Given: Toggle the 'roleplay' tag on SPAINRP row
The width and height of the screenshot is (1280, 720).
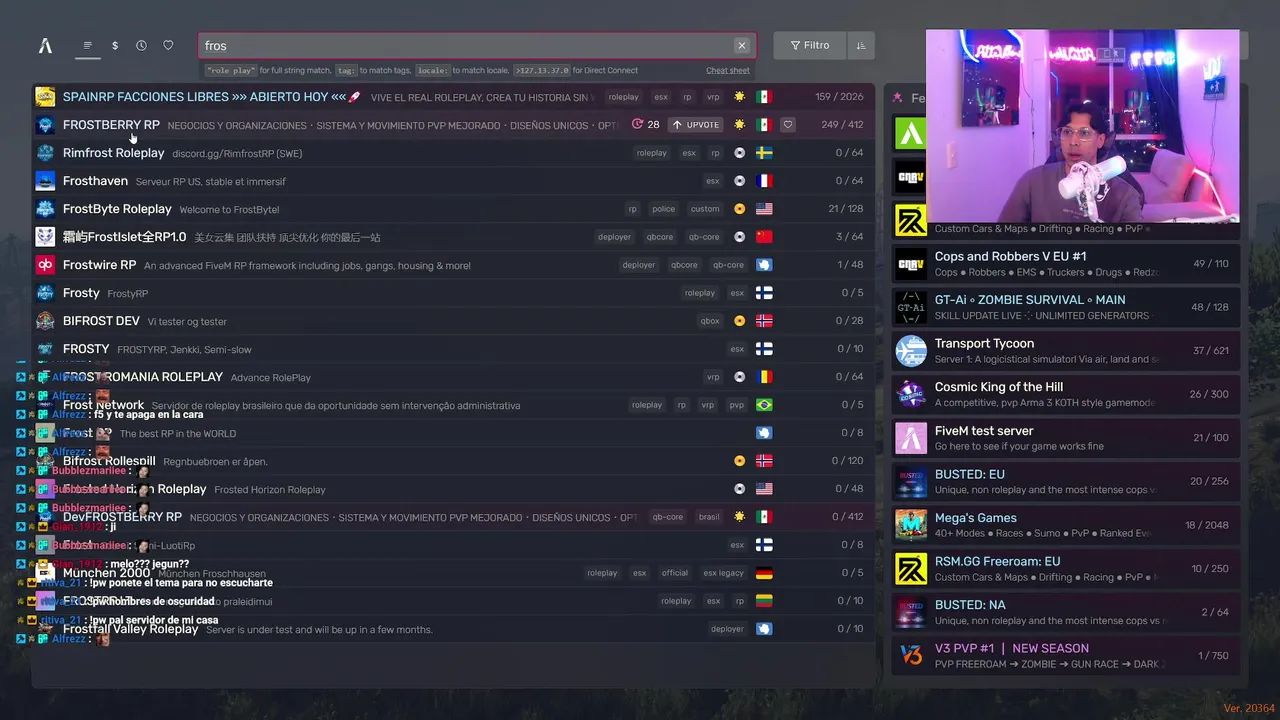Looking at the screenshot, I should point(624,97).
